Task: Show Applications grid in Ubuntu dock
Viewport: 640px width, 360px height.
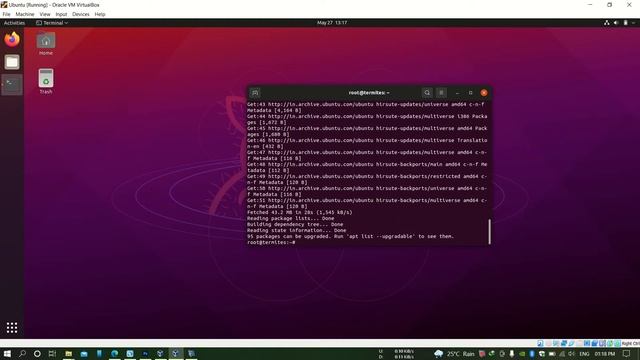Action: point(12,327)
